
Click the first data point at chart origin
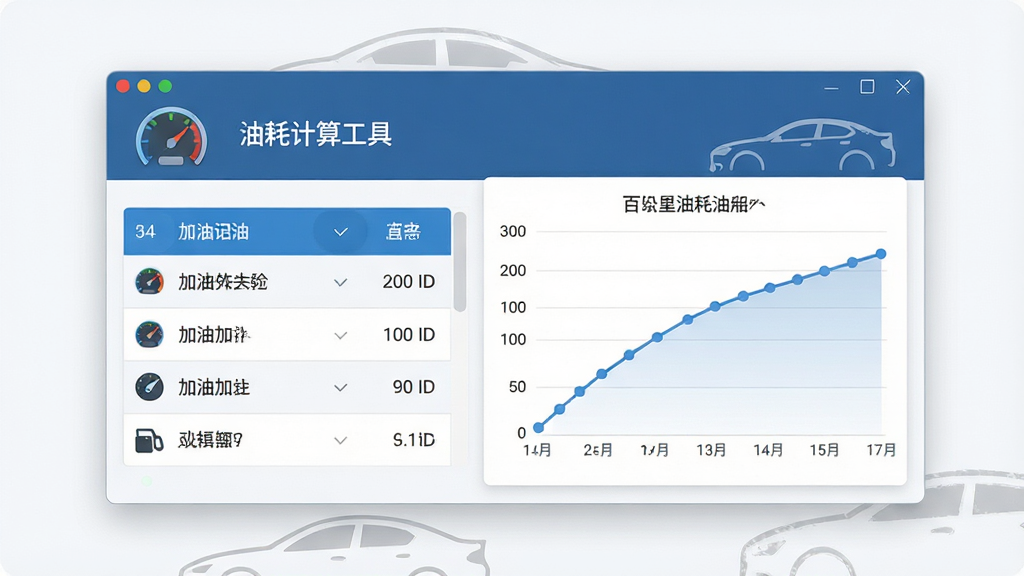[x=538, y=428]
